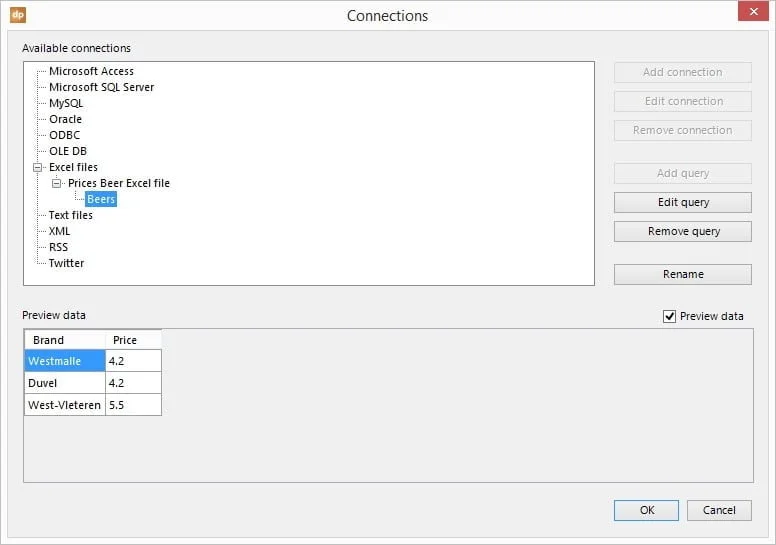776x545 pixels.
Task: Collapse the Prices Beer Excel file node
Action: point(56,184)
